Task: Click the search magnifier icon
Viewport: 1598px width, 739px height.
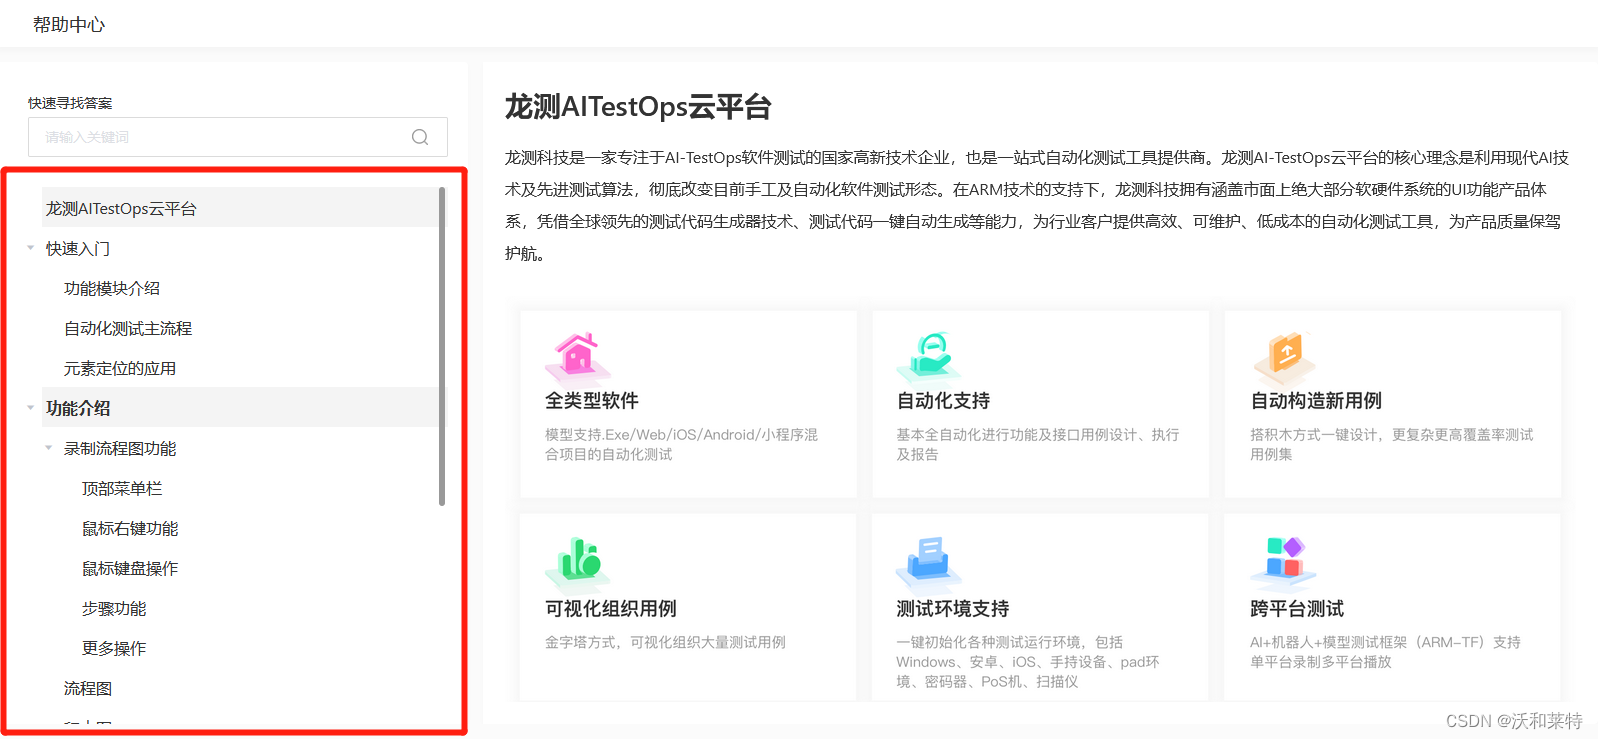Action: click(x=420, y=137)
